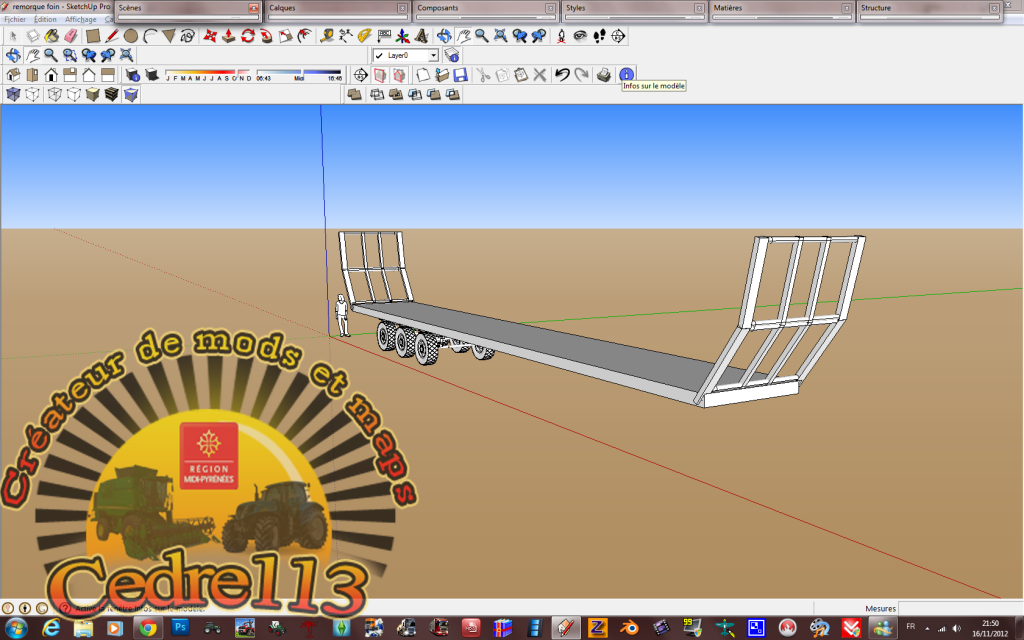Viewport: 1024px width, 640px height.
Task: Select the Zoom Window tool
Action: [69, 56]
